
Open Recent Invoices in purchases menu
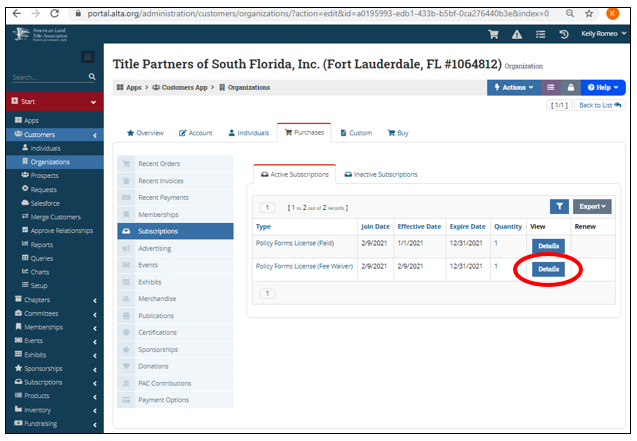click(176, 181)
